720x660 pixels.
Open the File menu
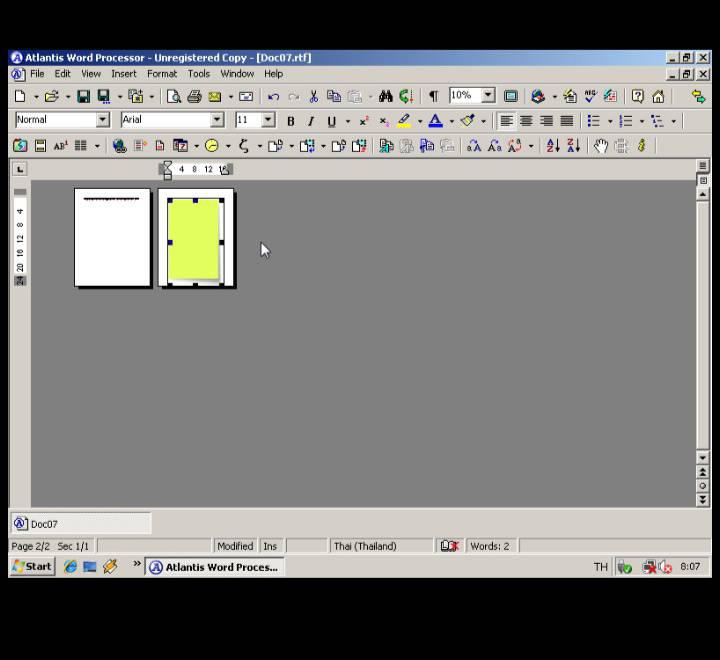click(37, 74)
